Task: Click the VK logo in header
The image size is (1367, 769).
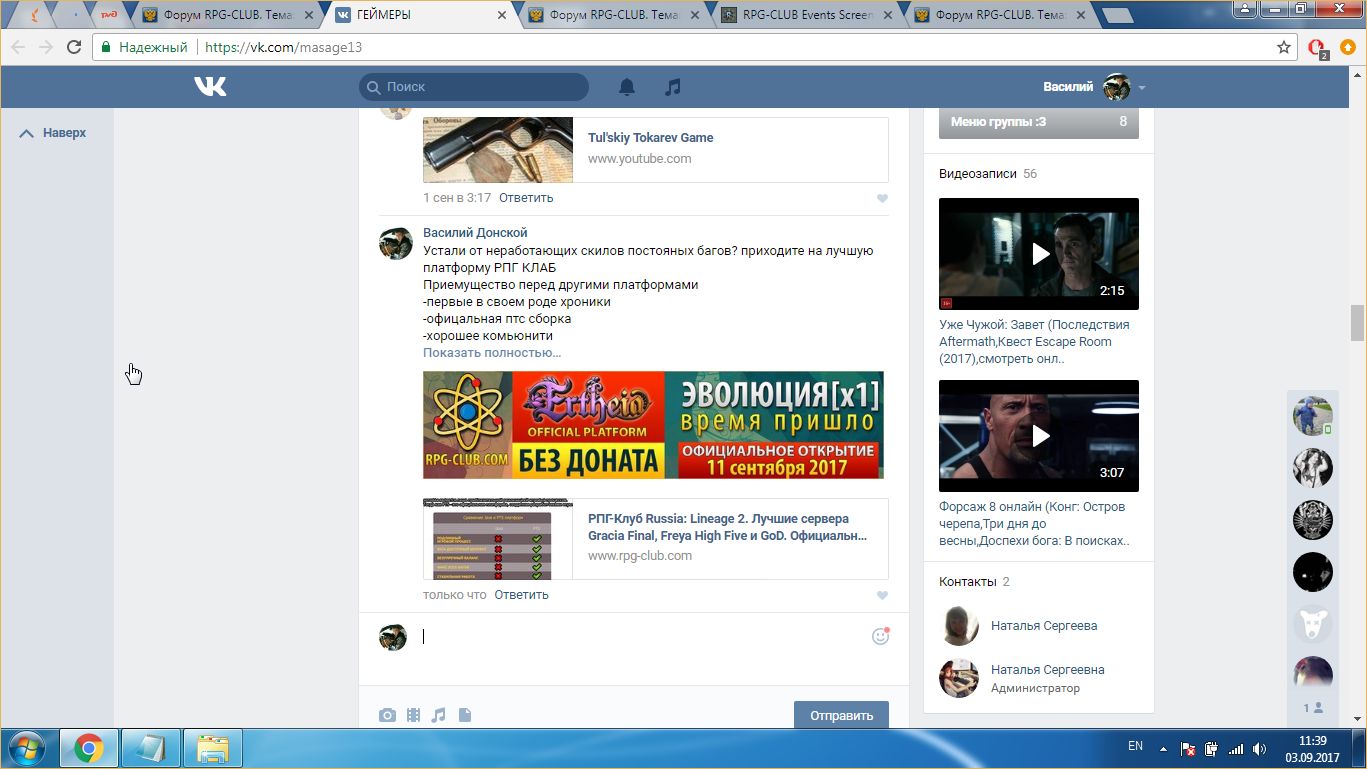Action: click(x=210, y=87)
